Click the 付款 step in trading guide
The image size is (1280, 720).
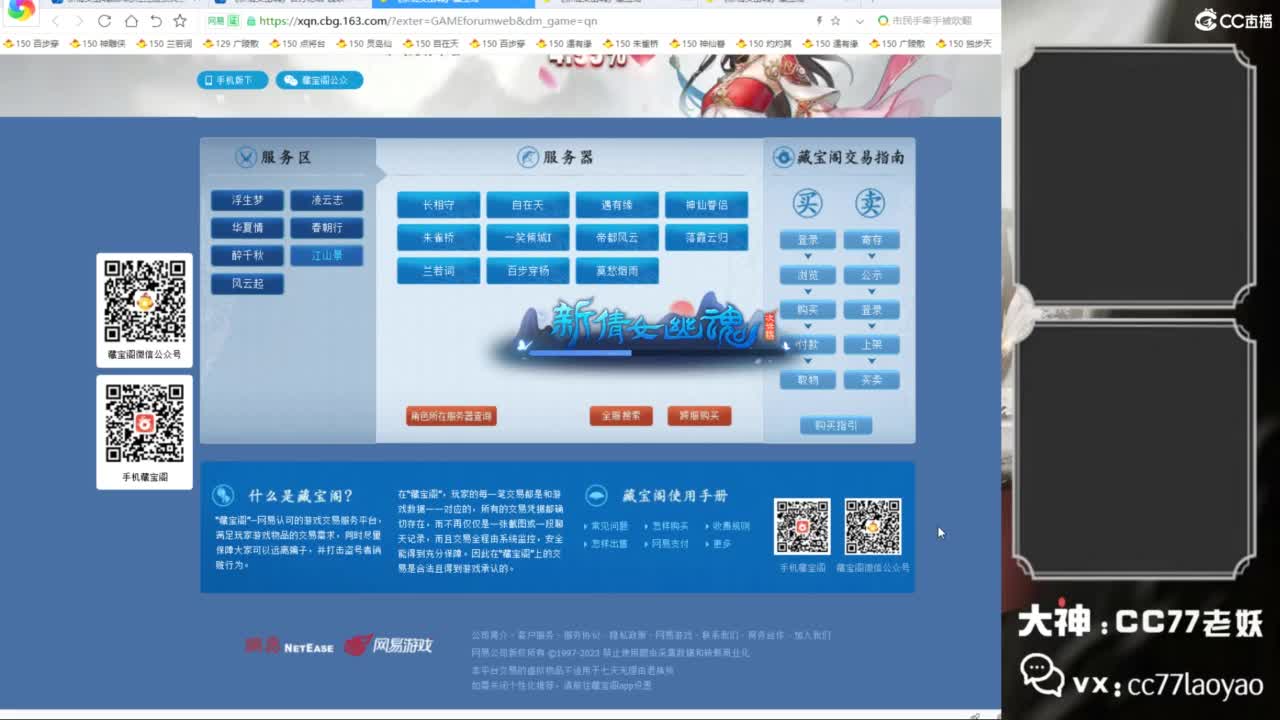point(808,345)
